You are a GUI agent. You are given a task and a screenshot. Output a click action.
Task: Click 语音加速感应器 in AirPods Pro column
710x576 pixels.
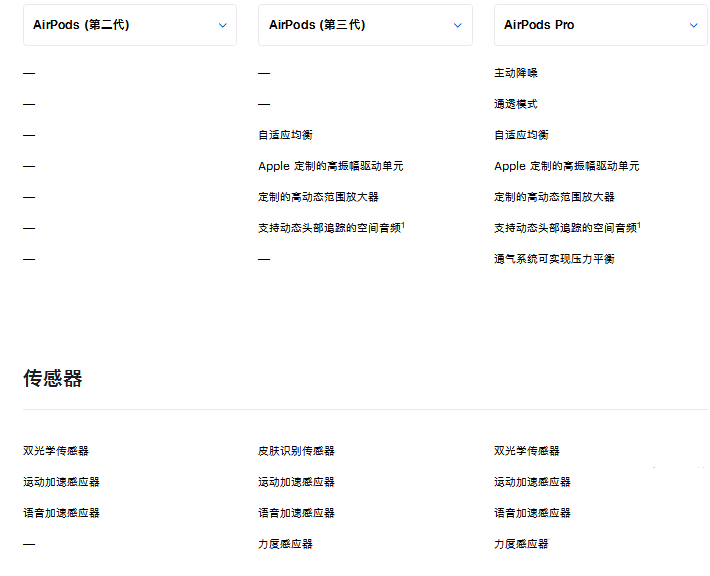pyautogui.click(x=532, y=513)
